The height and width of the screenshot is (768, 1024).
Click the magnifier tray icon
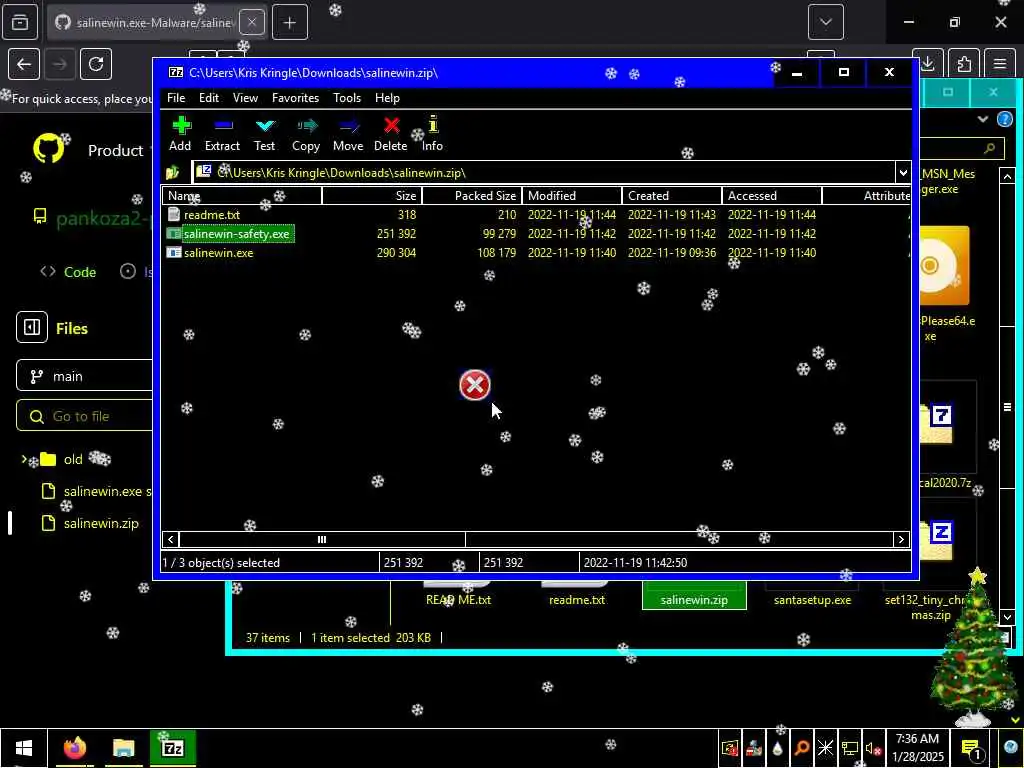point(801,748)
